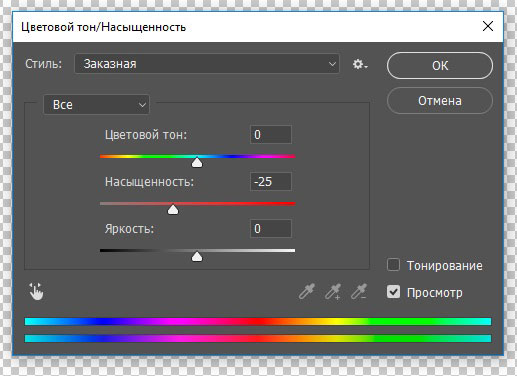Click the Насыщенность slider handle

173,209
